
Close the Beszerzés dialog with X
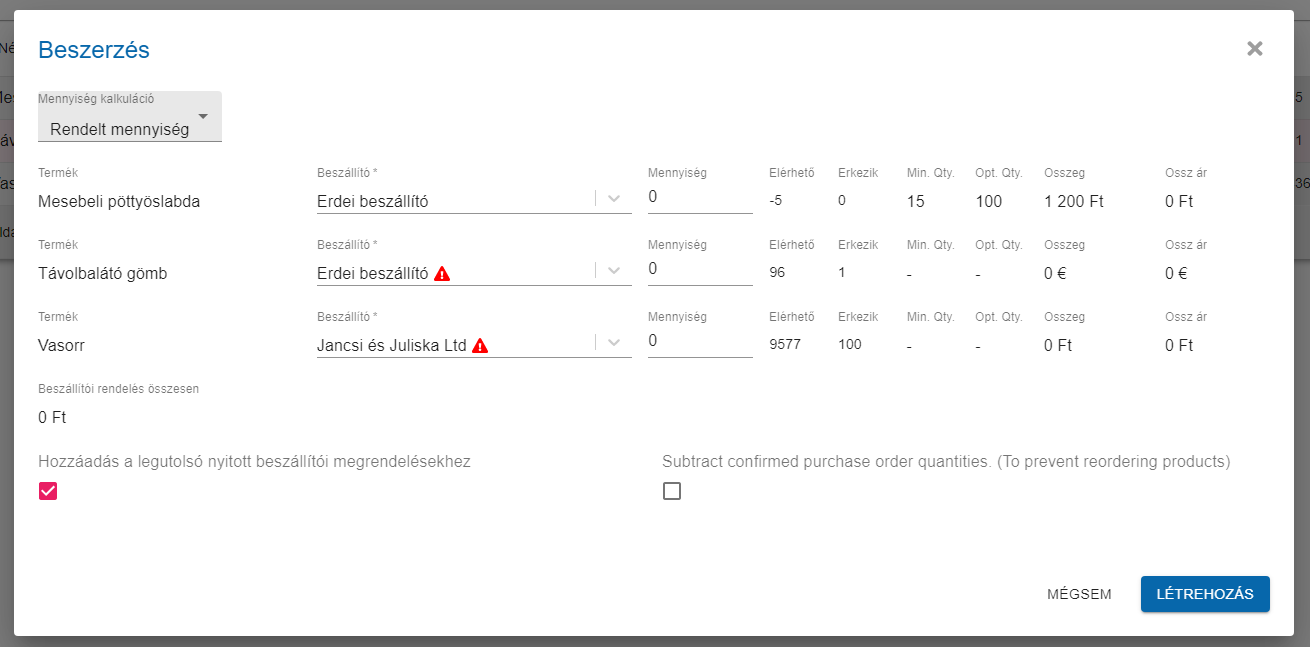[1255, 49]
